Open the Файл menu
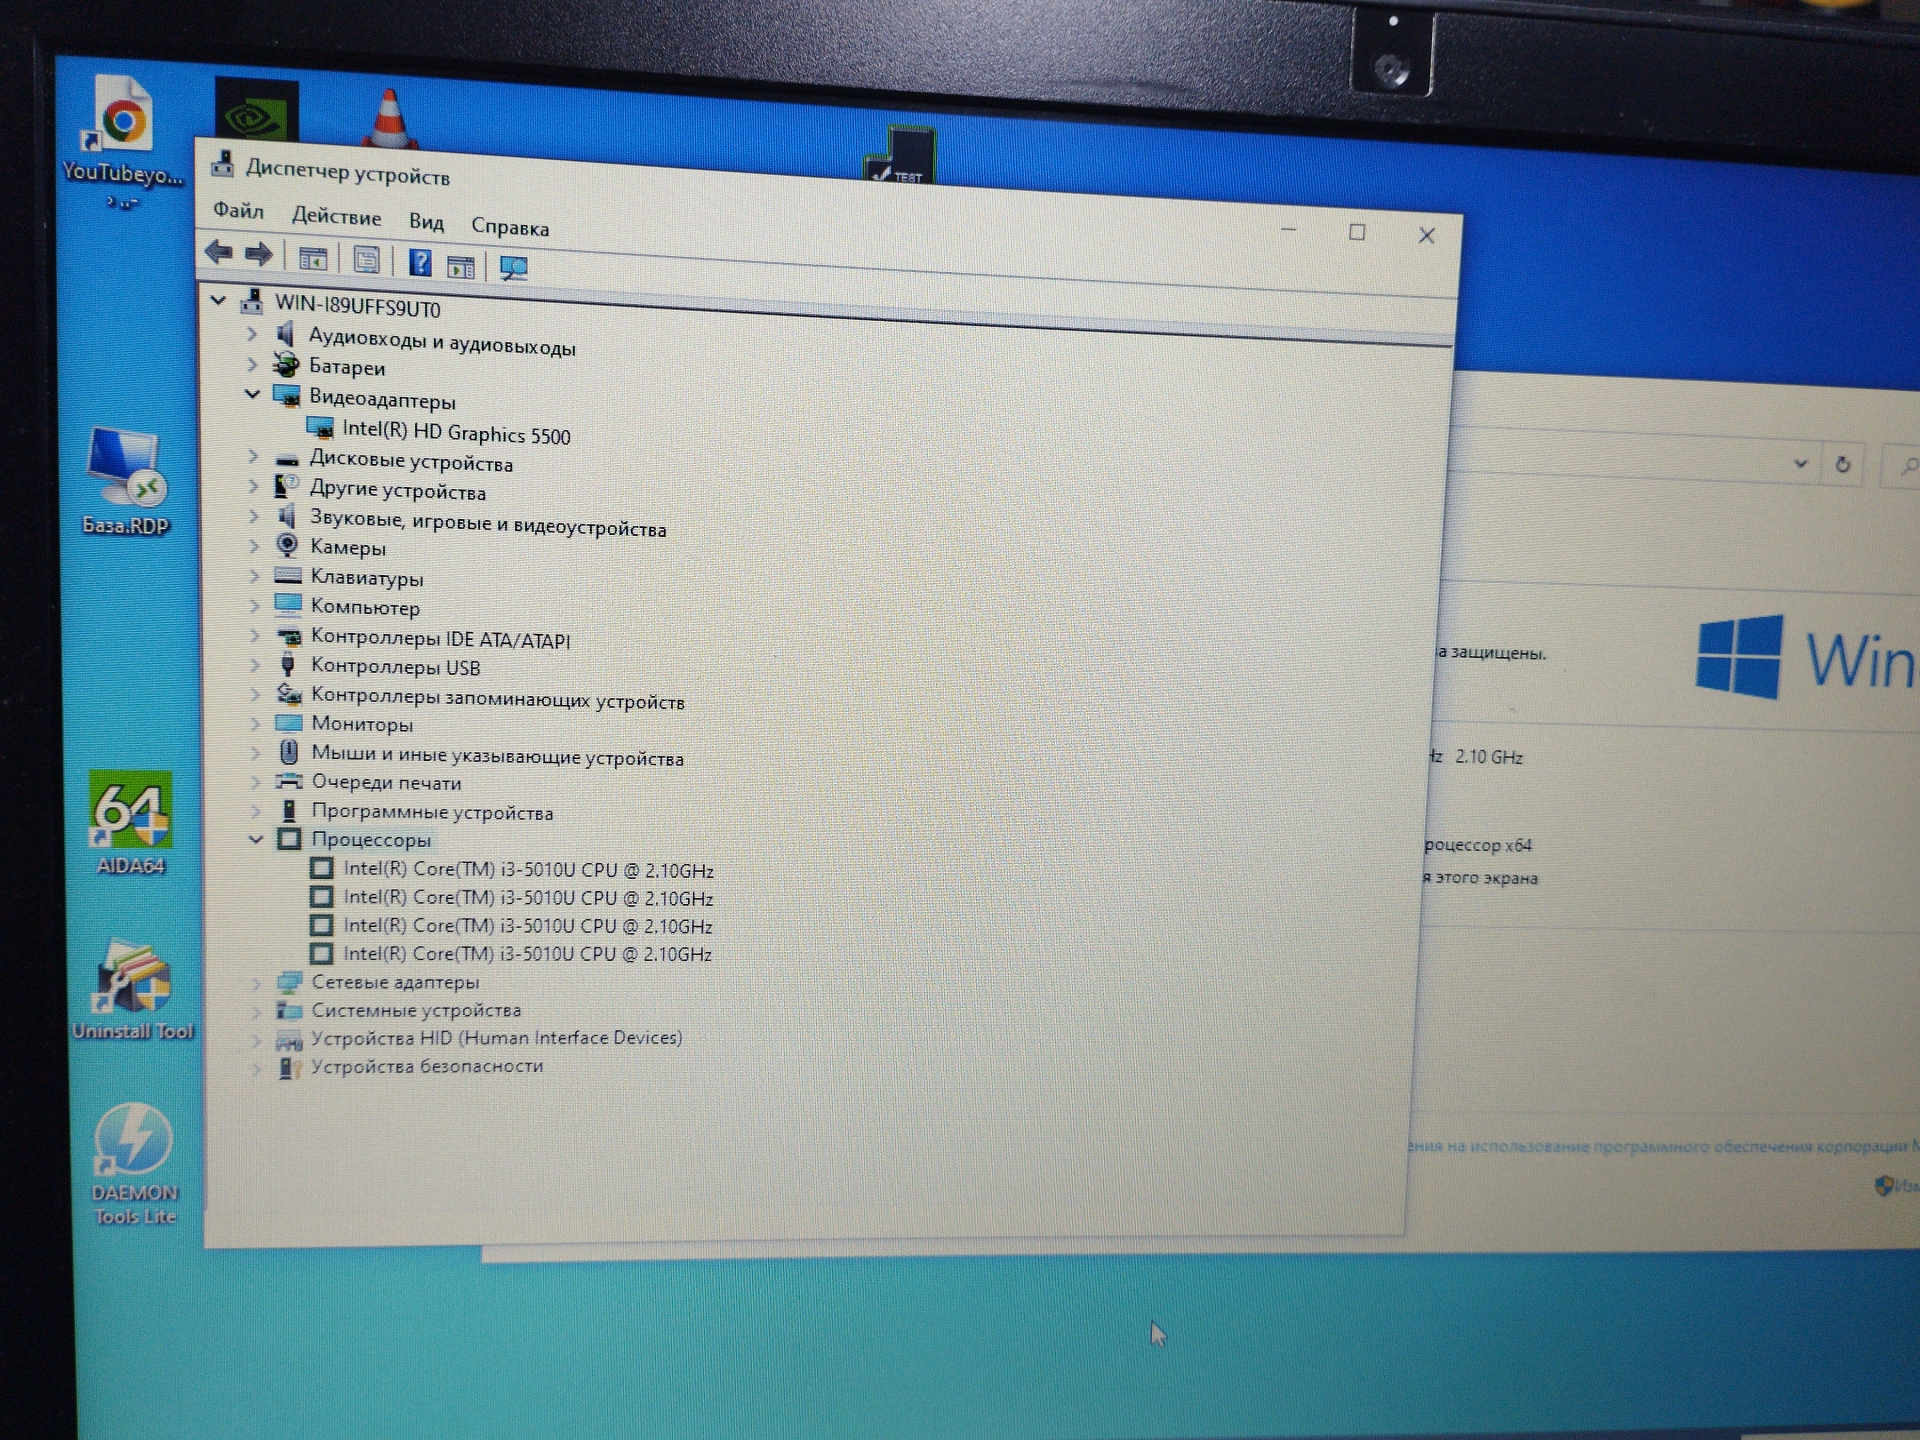The height and width of the screenshot is (1440, 1920). tap(238, 211)
